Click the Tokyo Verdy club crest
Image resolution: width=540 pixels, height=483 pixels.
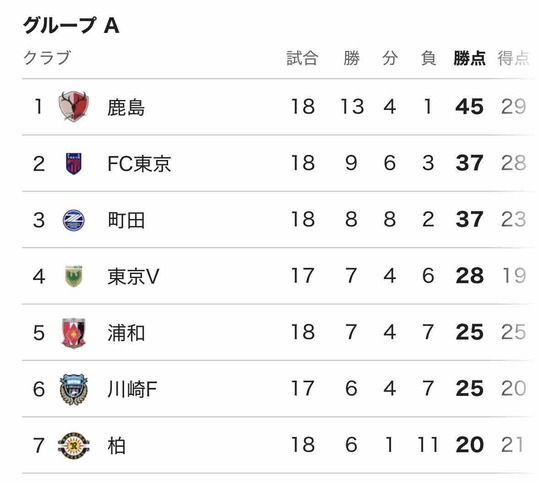pos(73,276)
